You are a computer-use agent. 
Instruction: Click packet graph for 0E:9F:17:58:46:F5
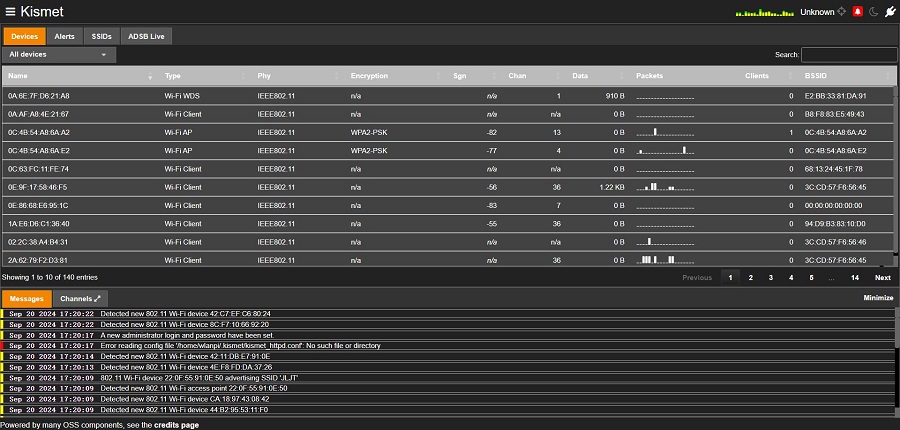[x=665, y=187]
